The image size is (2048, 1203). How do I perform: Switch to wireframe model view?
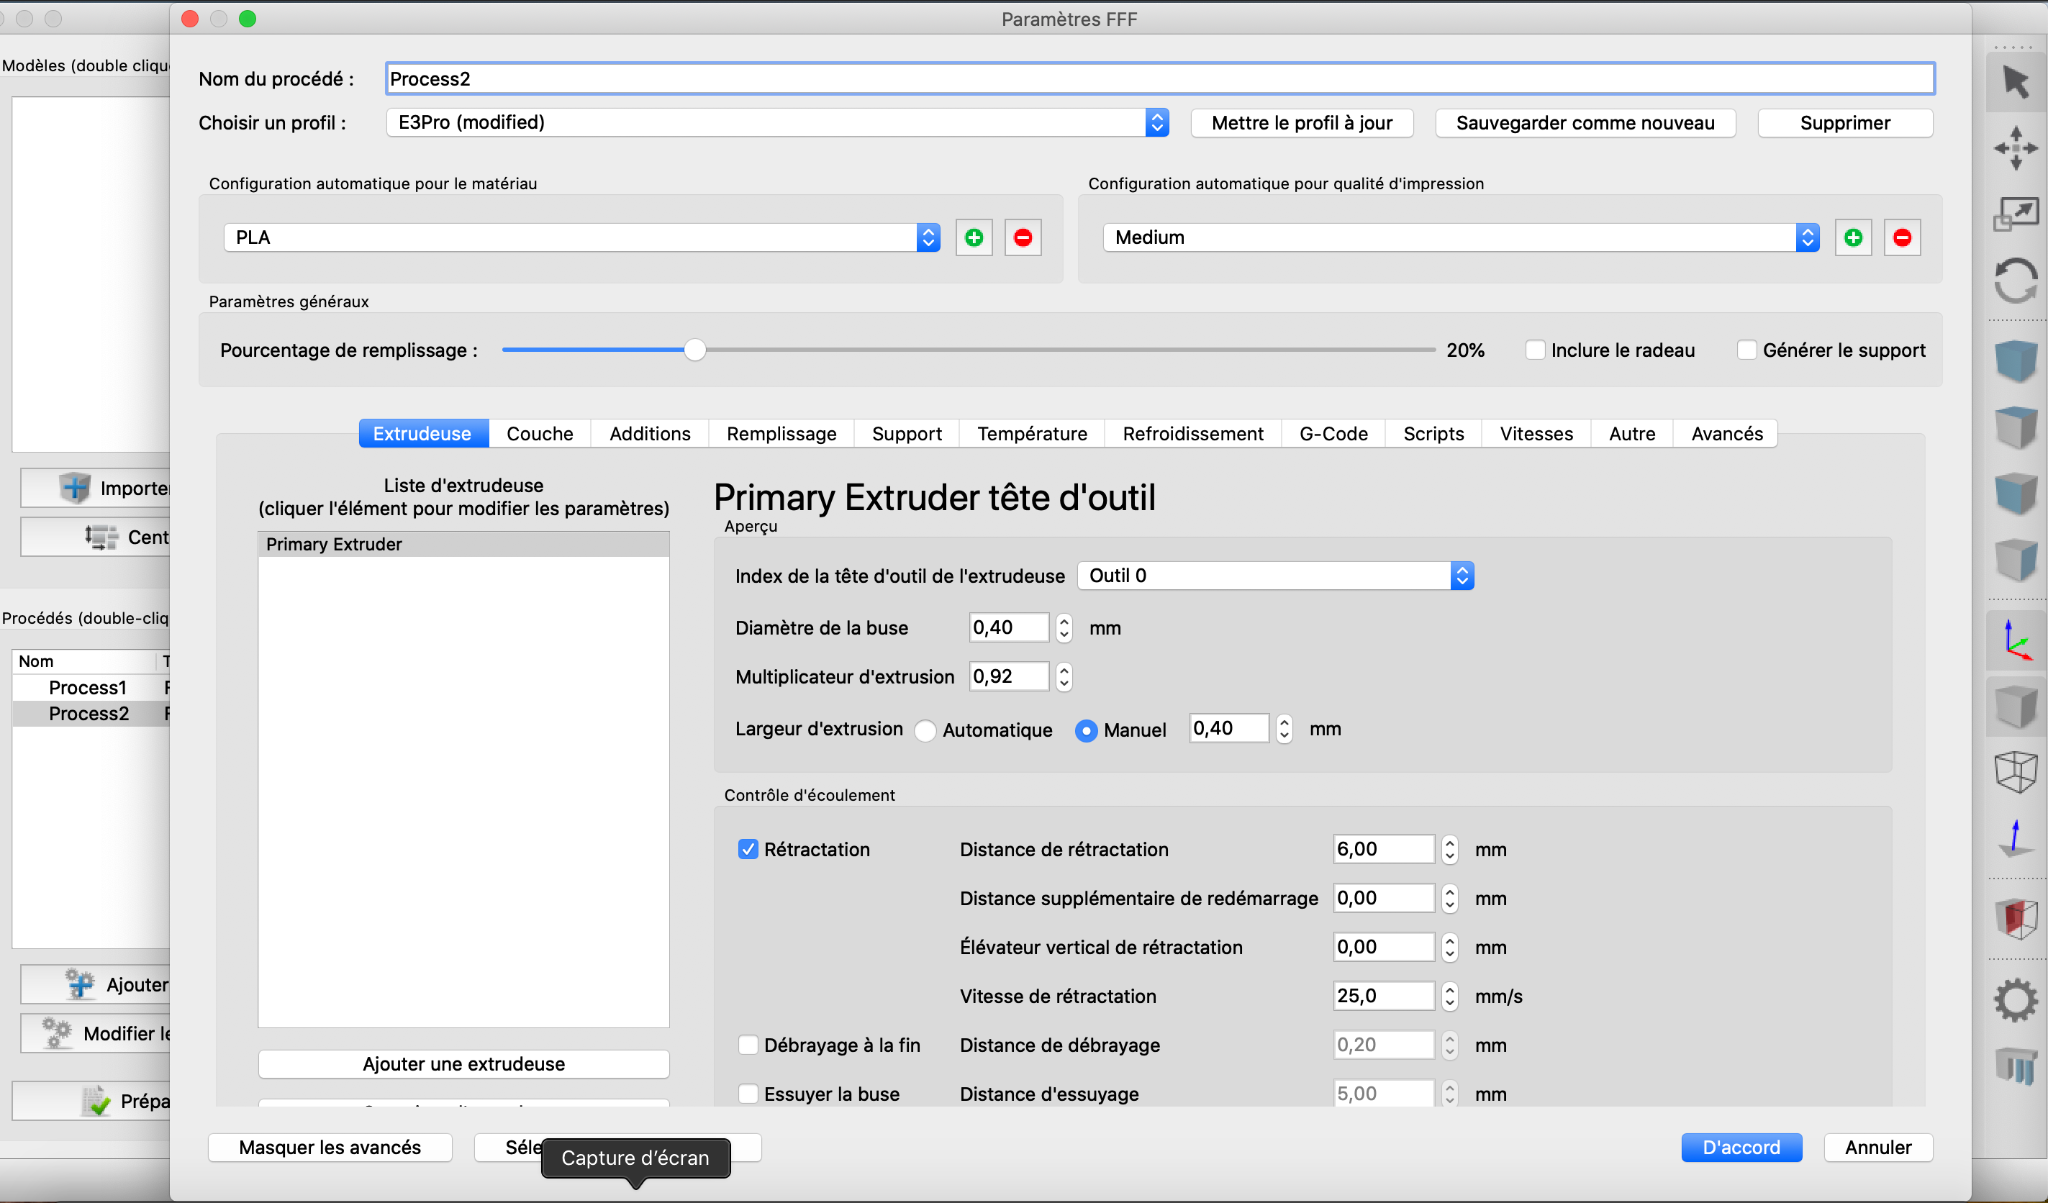tap(2015, 772)
